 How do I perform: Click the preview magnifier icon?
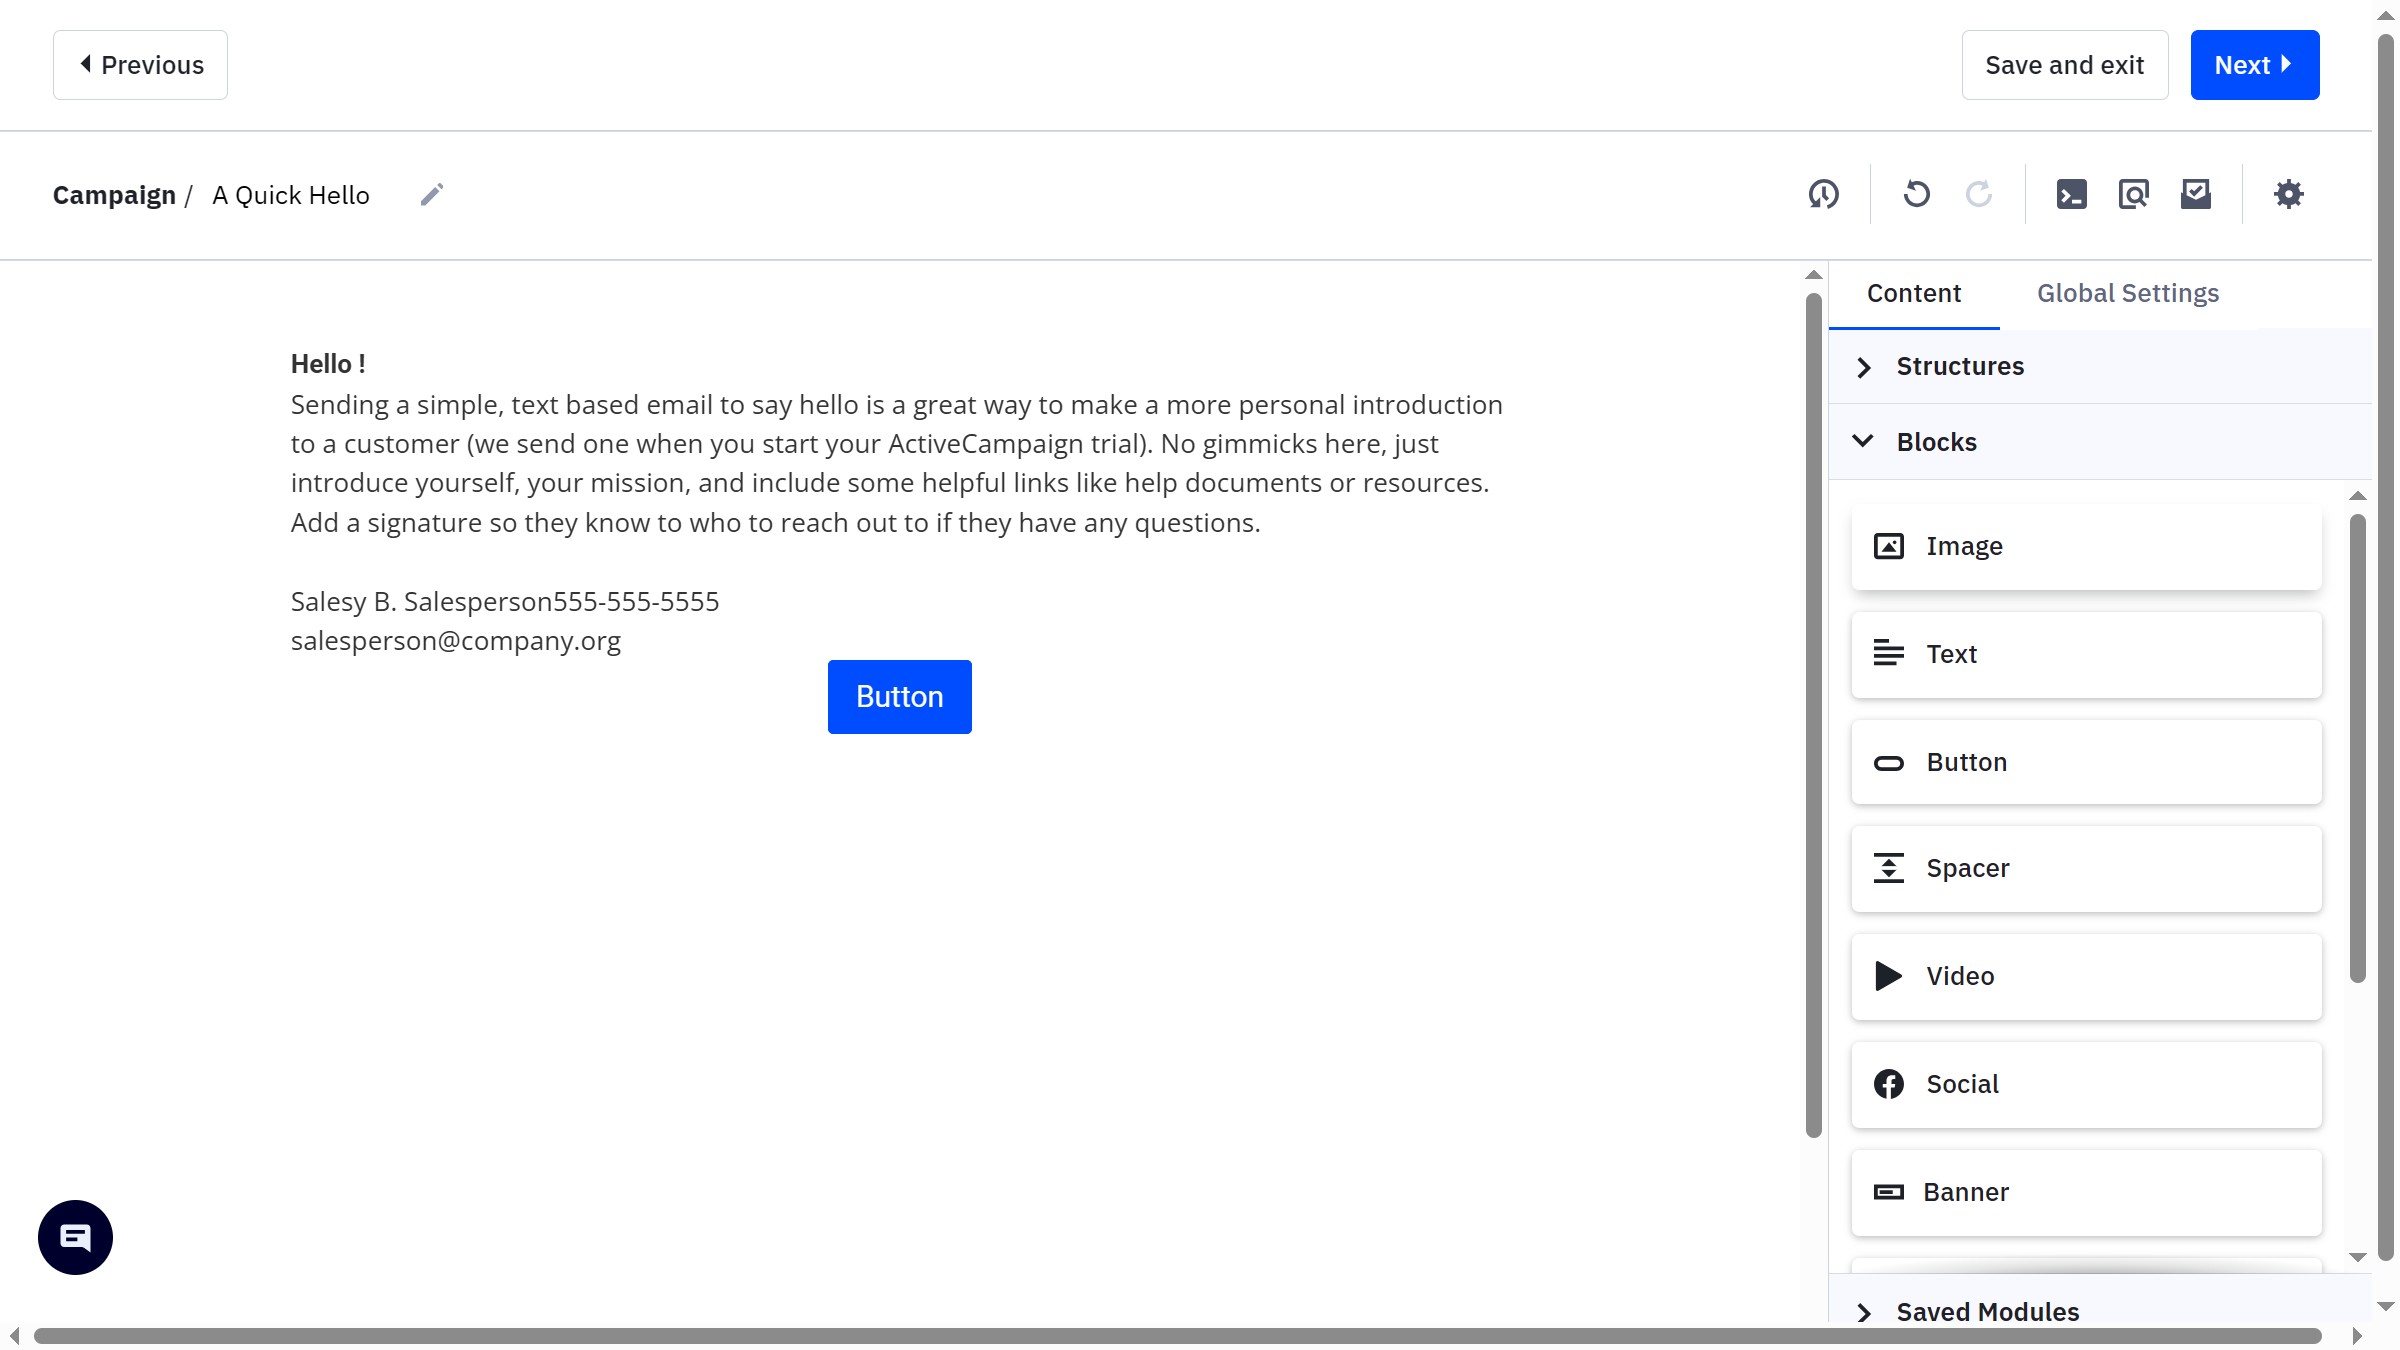click(x=2133, y=194)
